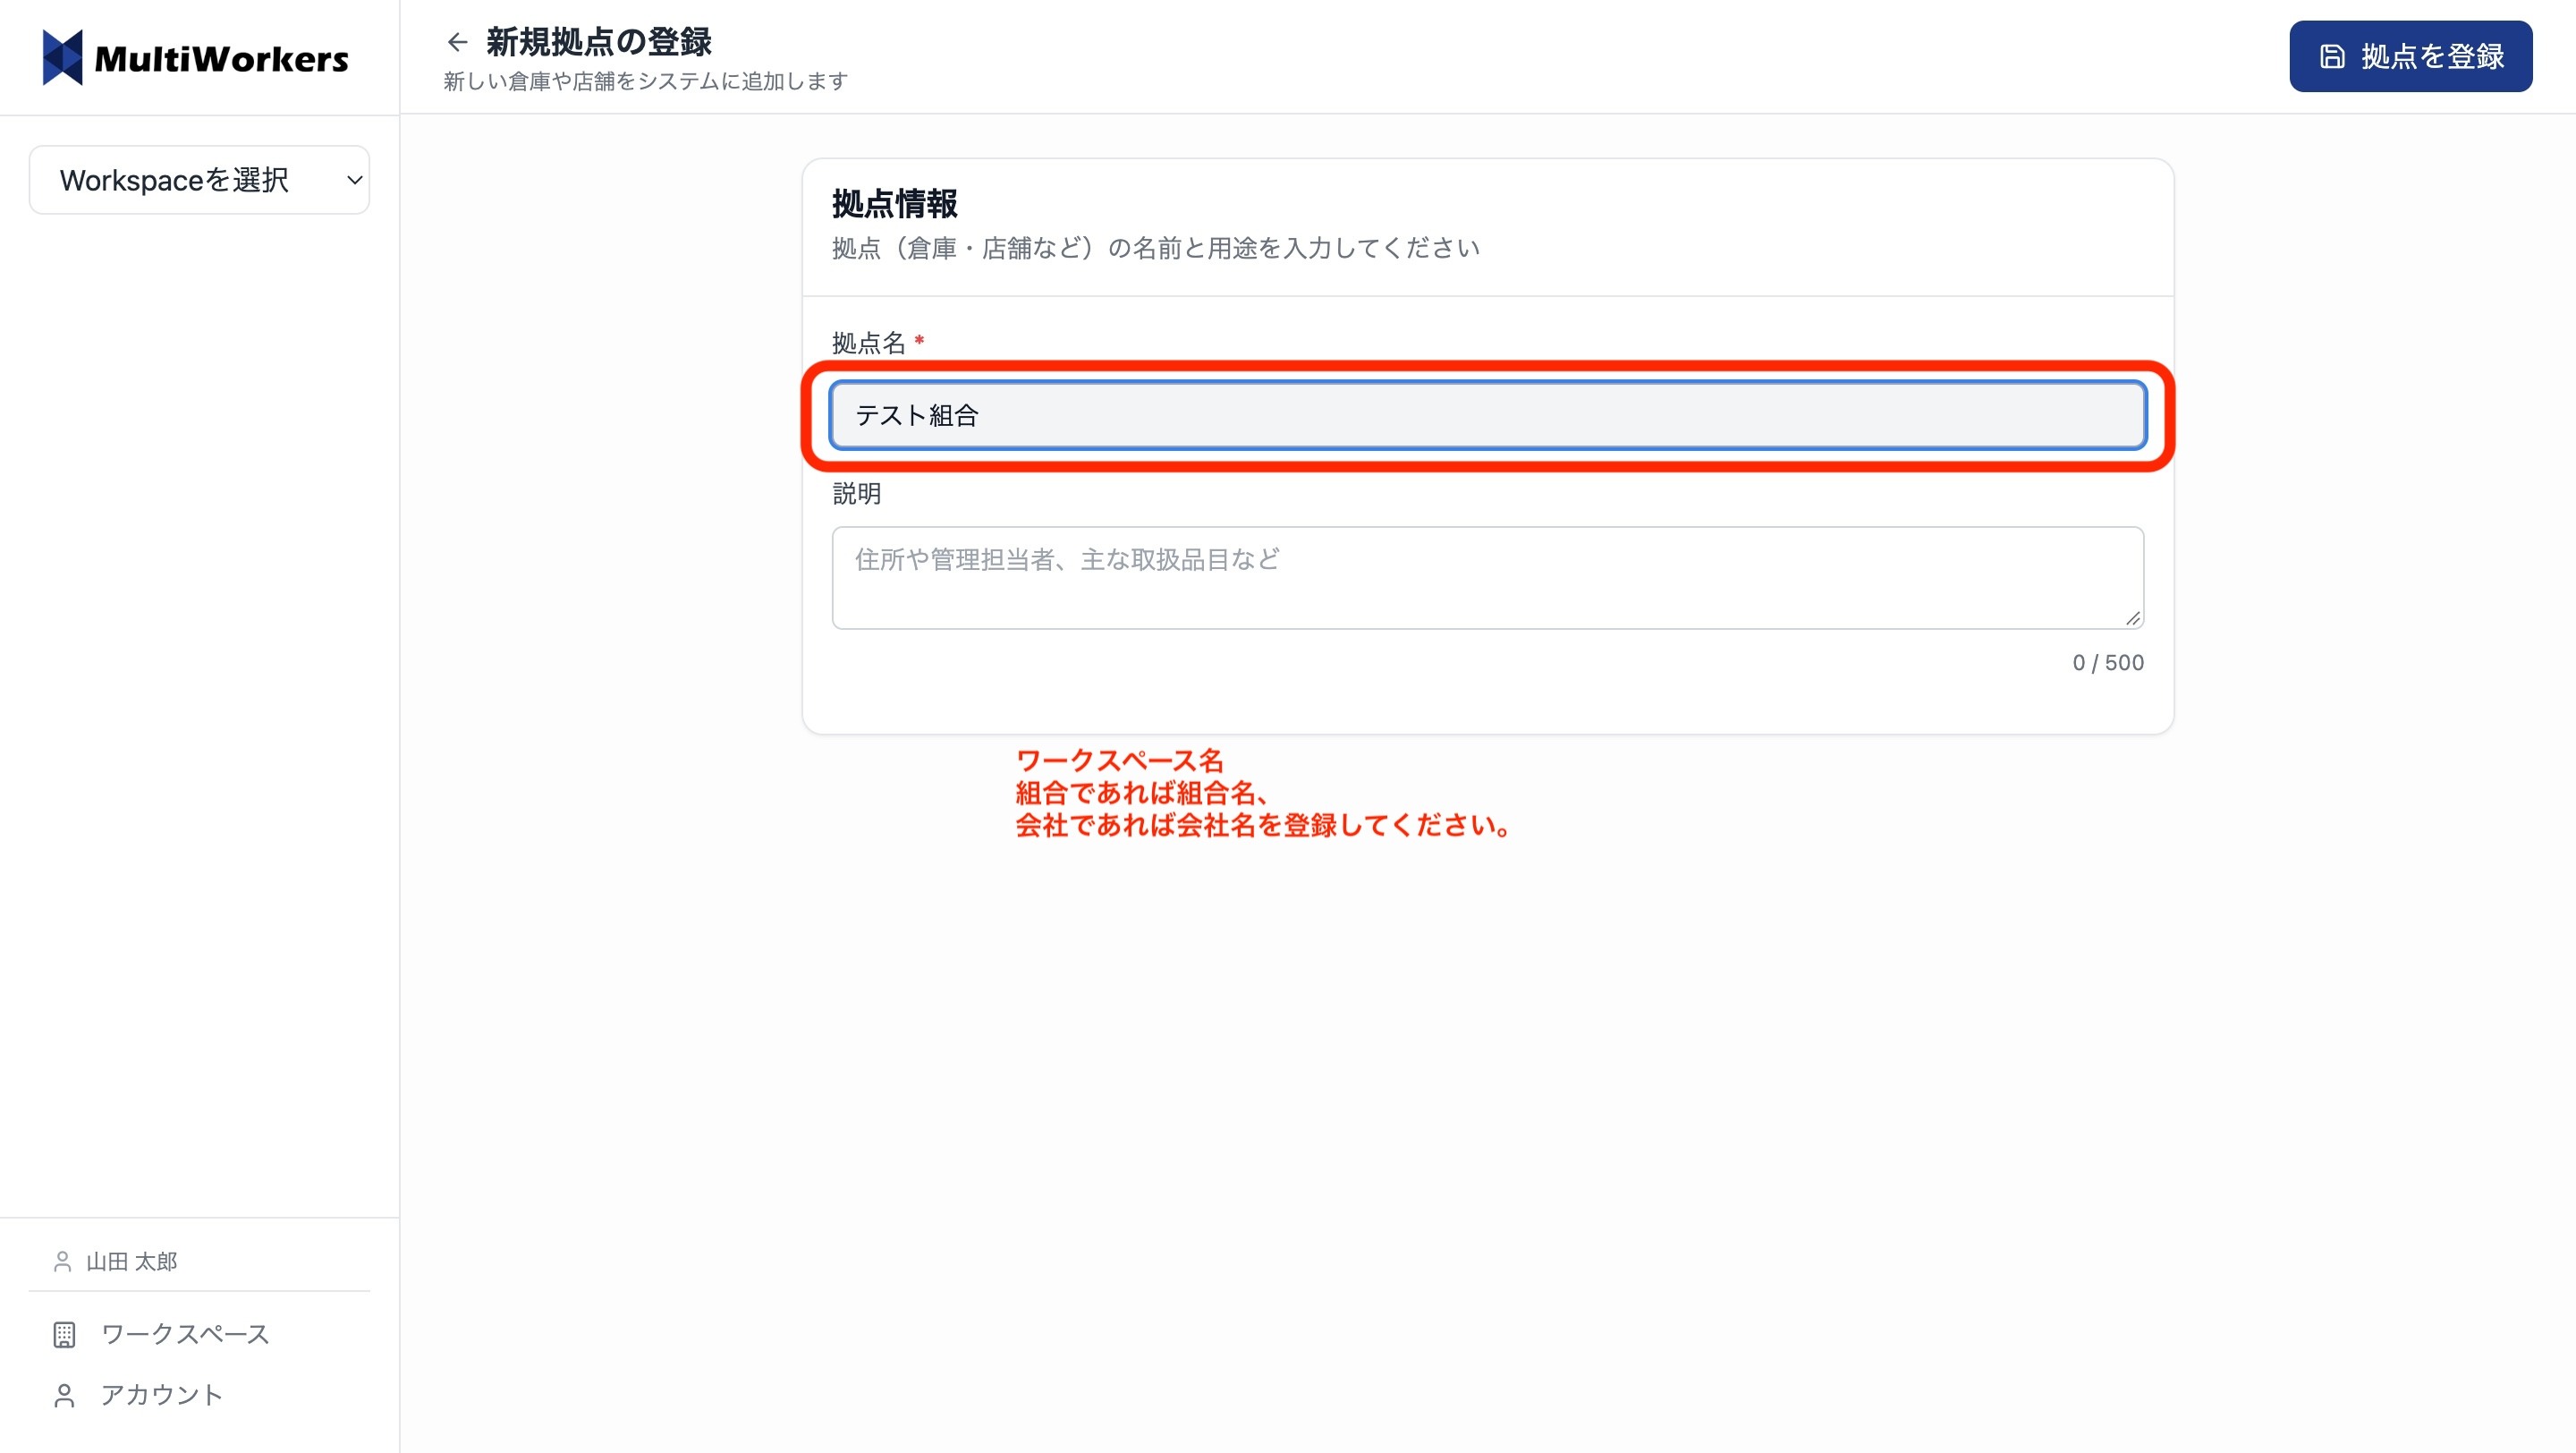The height and width of the screenshot is (1453, 2576).
Task: Focus the 拠点名 input containing テスト組合
Action: [1488, 415]
